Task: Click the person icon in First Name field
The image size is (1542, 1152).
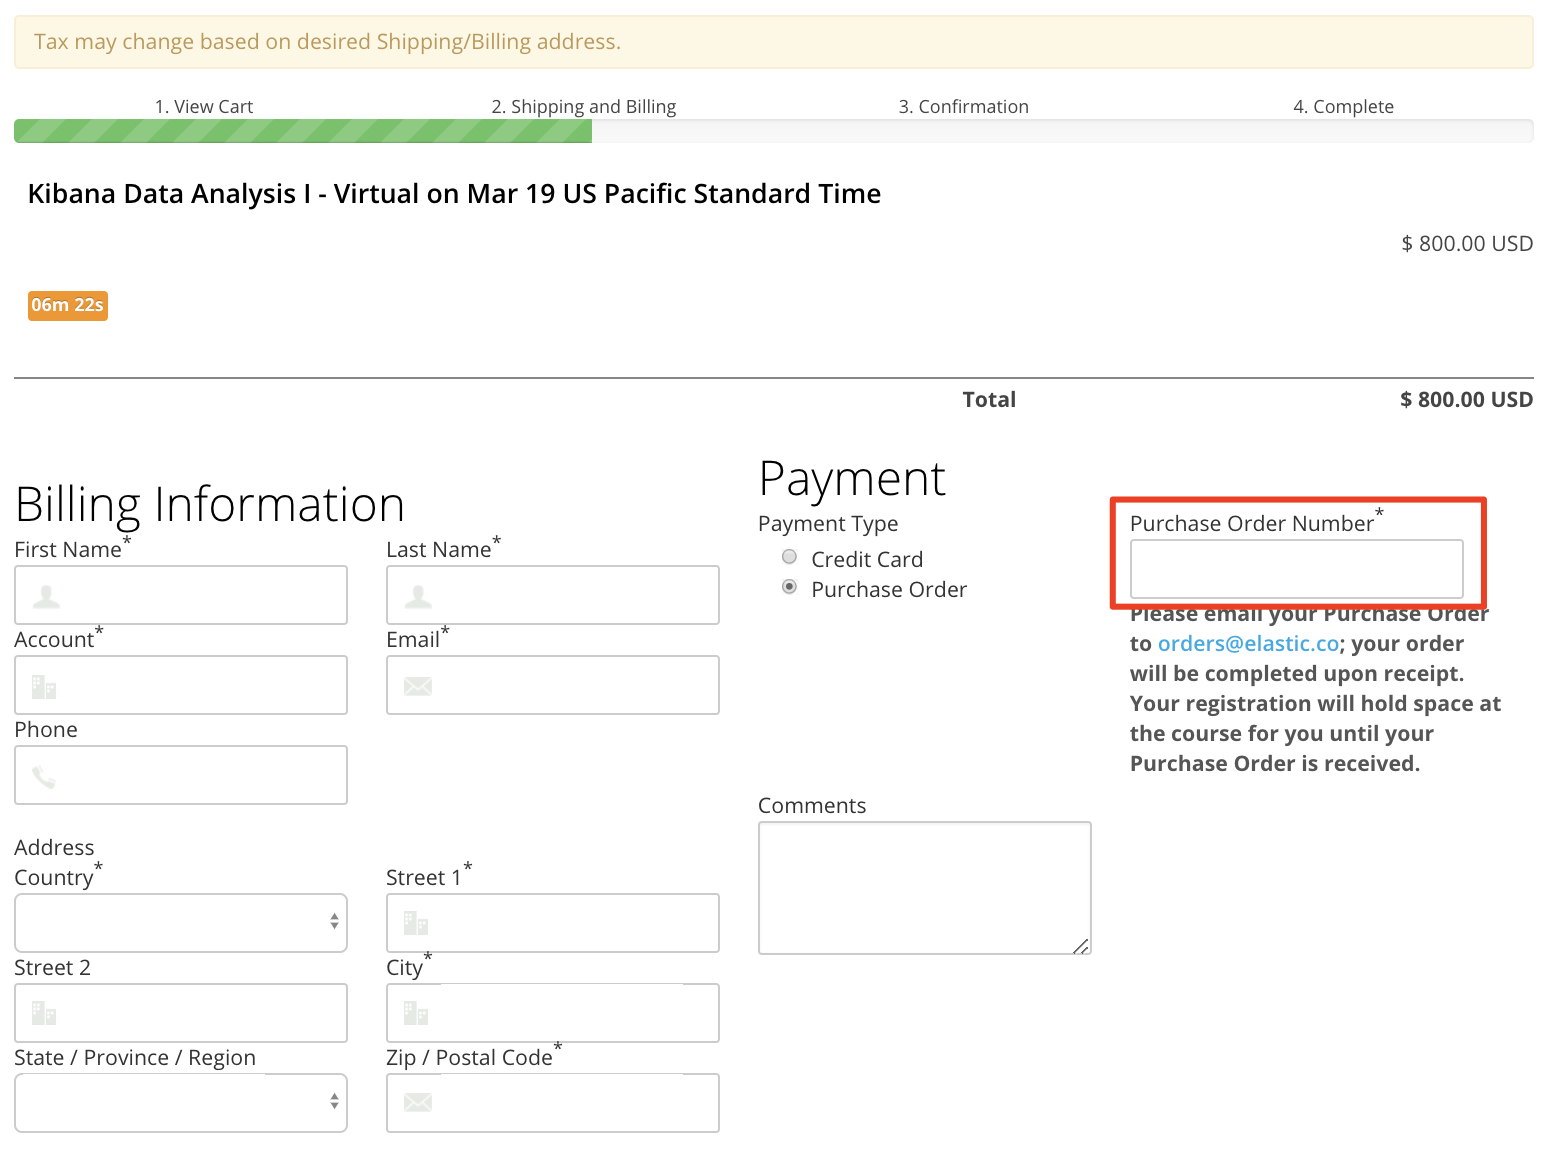Action: 46,597
